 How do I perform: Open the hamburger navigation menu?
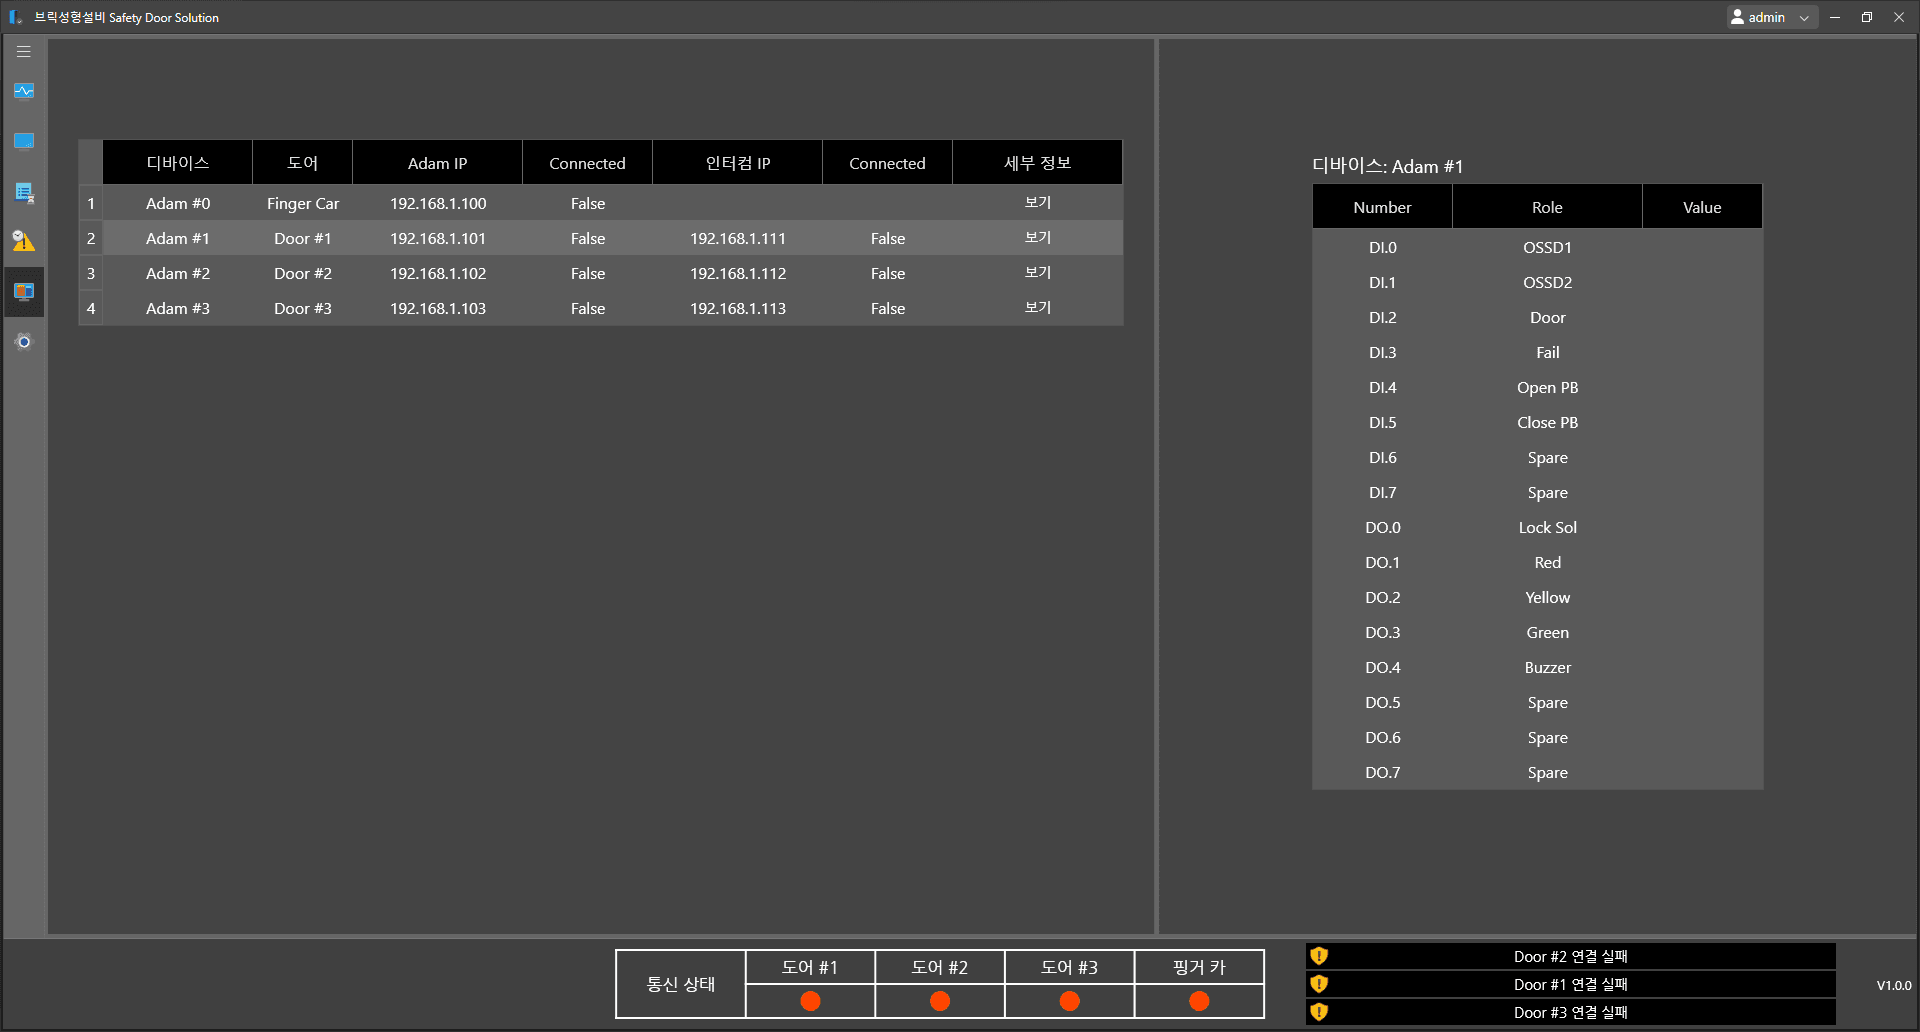[x=23, y=51]
